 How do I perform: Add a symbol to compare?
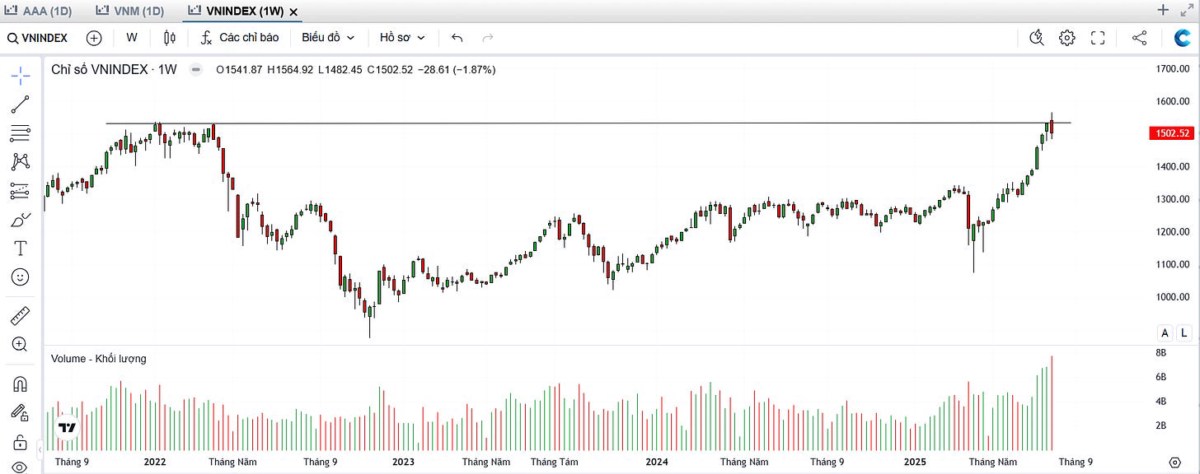(94, 37)
